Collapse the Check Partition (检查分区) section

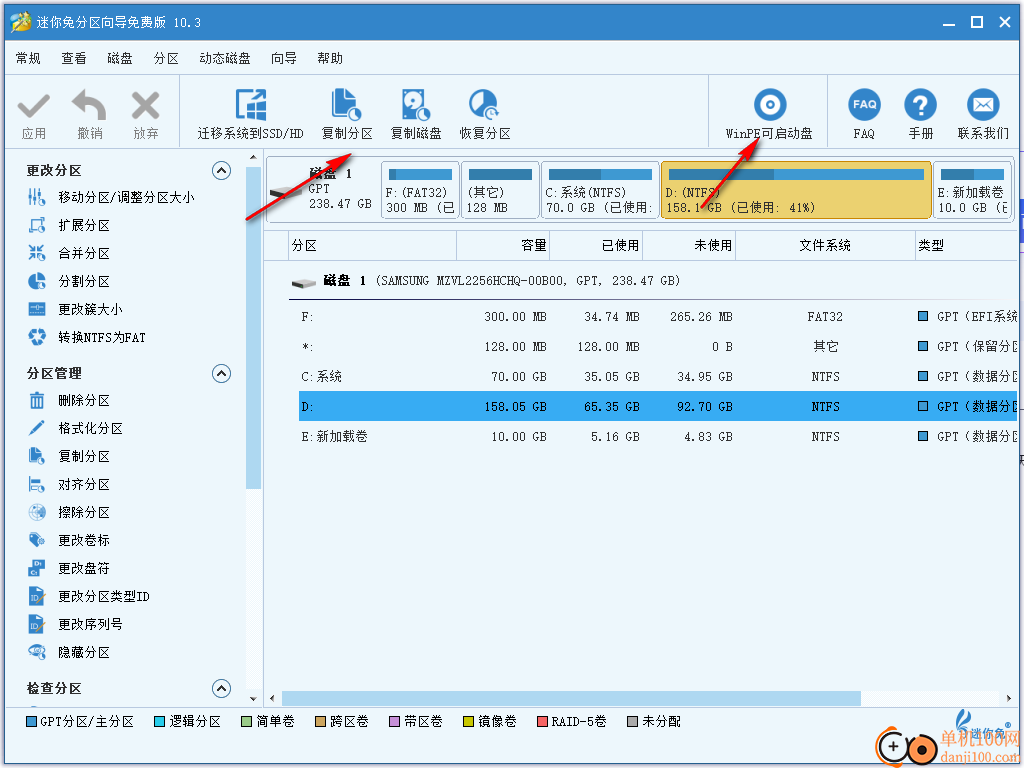[x=221, y=688]
